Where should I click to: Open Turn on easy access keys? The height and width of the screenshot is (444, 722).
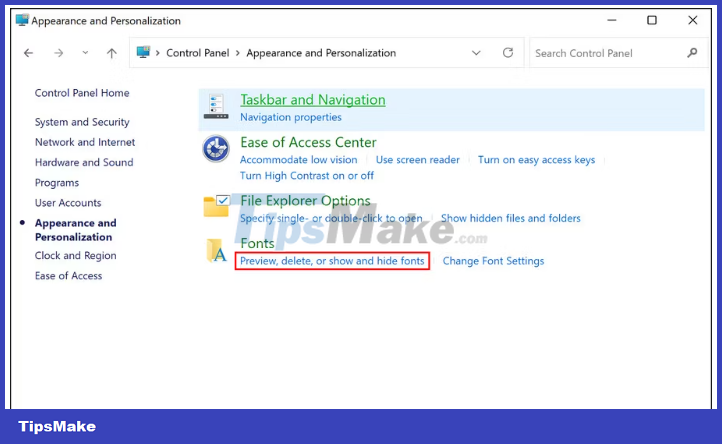pyautogui.click(x=536, y=160)
